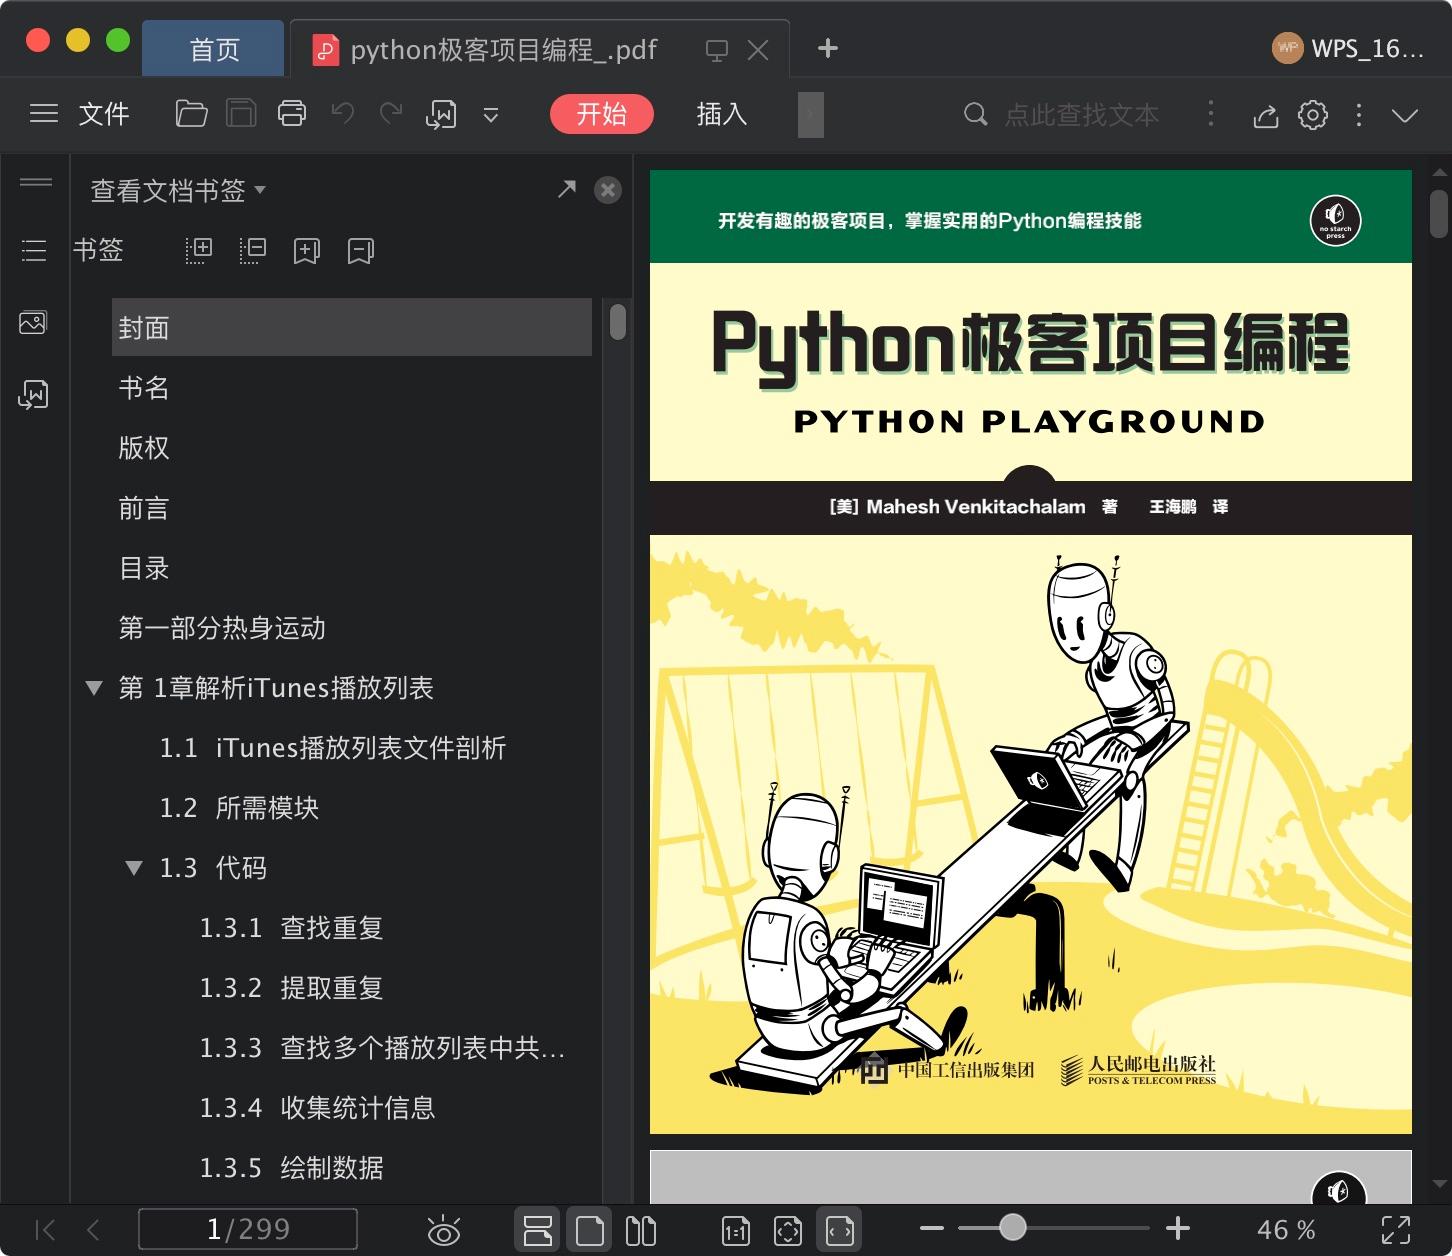Open bookmark 1.3.5 绘制数据
Screen dimensions: 1452x1256
pos(291,1168)
